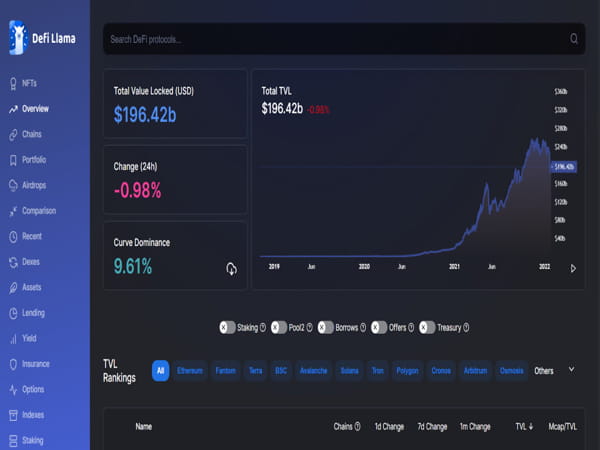Open the Overview menu item
Image resolution: width=600 pixels, height=450 pixels.
(x=35, y=109)
